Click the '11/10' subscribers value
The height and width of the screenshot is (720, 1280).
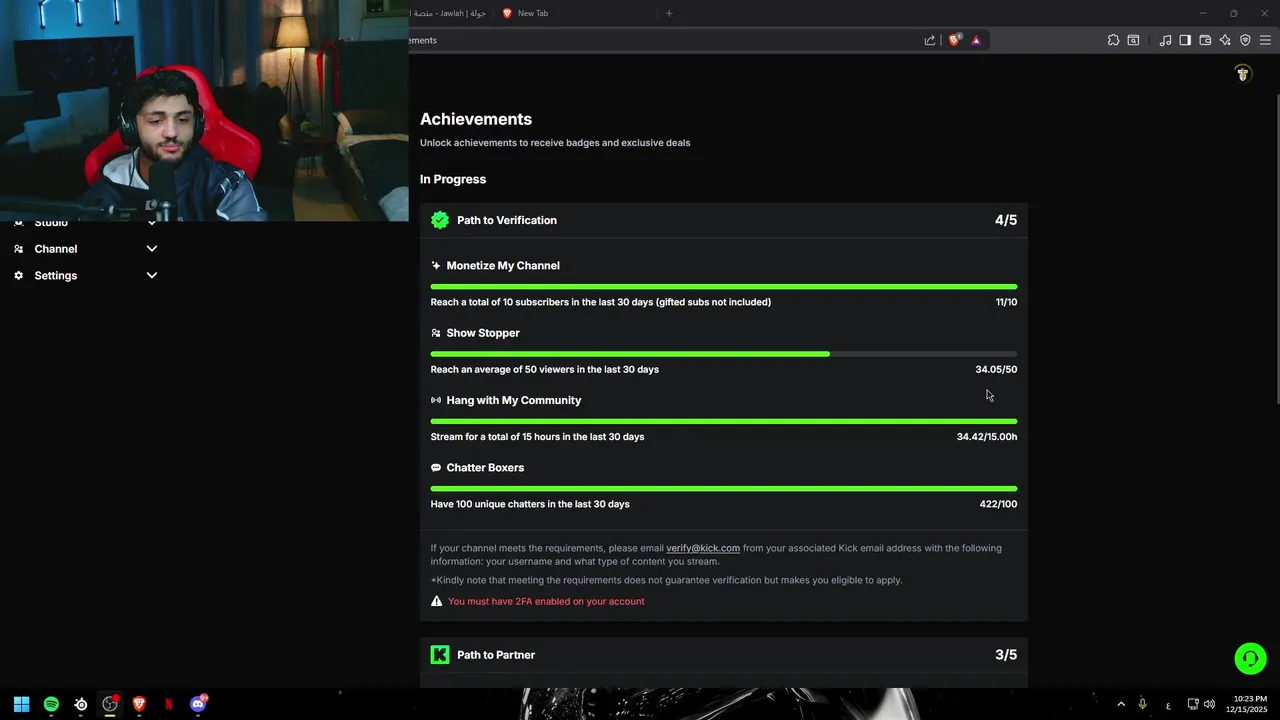1006,302
